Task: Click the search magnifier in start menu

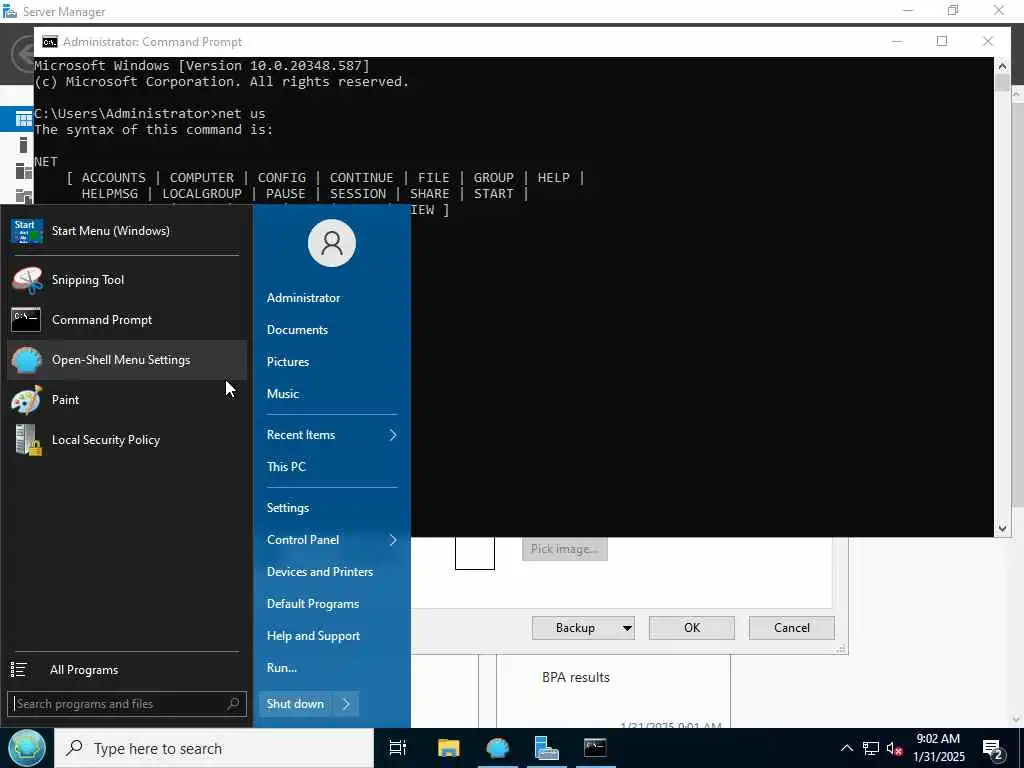Action: point(233,704)
